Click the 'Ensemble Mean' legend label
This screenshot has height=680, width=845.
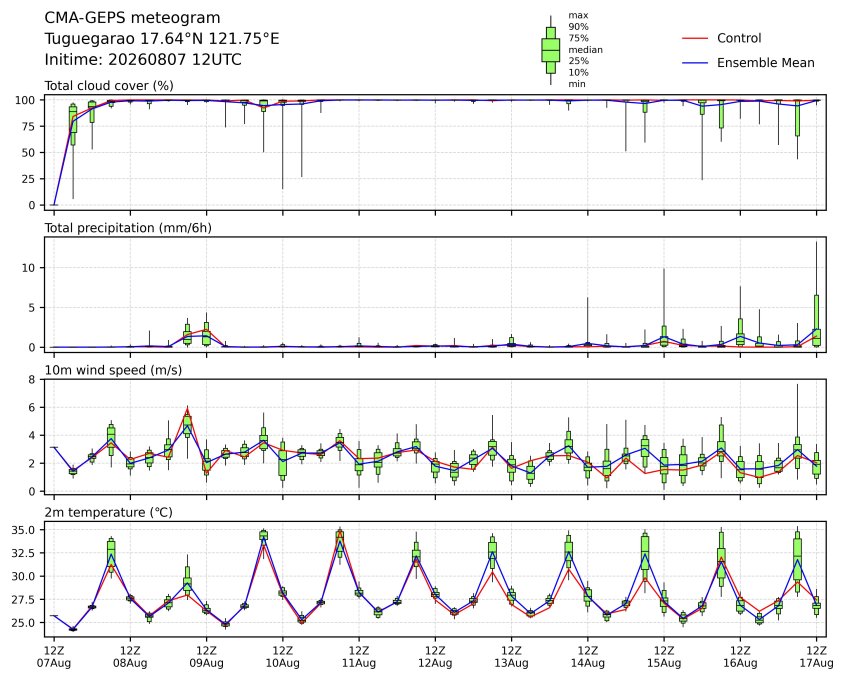(765, 63)
